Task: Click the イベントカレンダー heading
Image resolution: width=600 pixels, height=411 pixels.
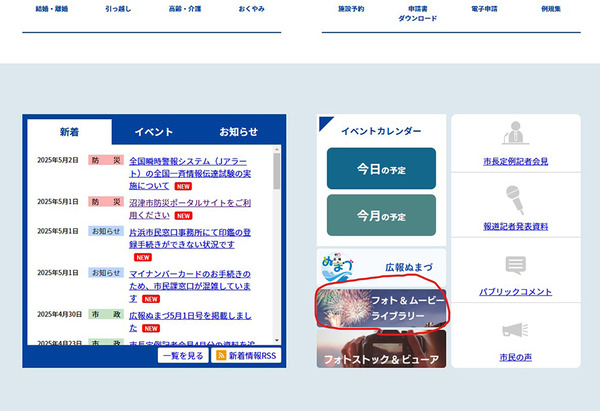Action: click(381, 131)
